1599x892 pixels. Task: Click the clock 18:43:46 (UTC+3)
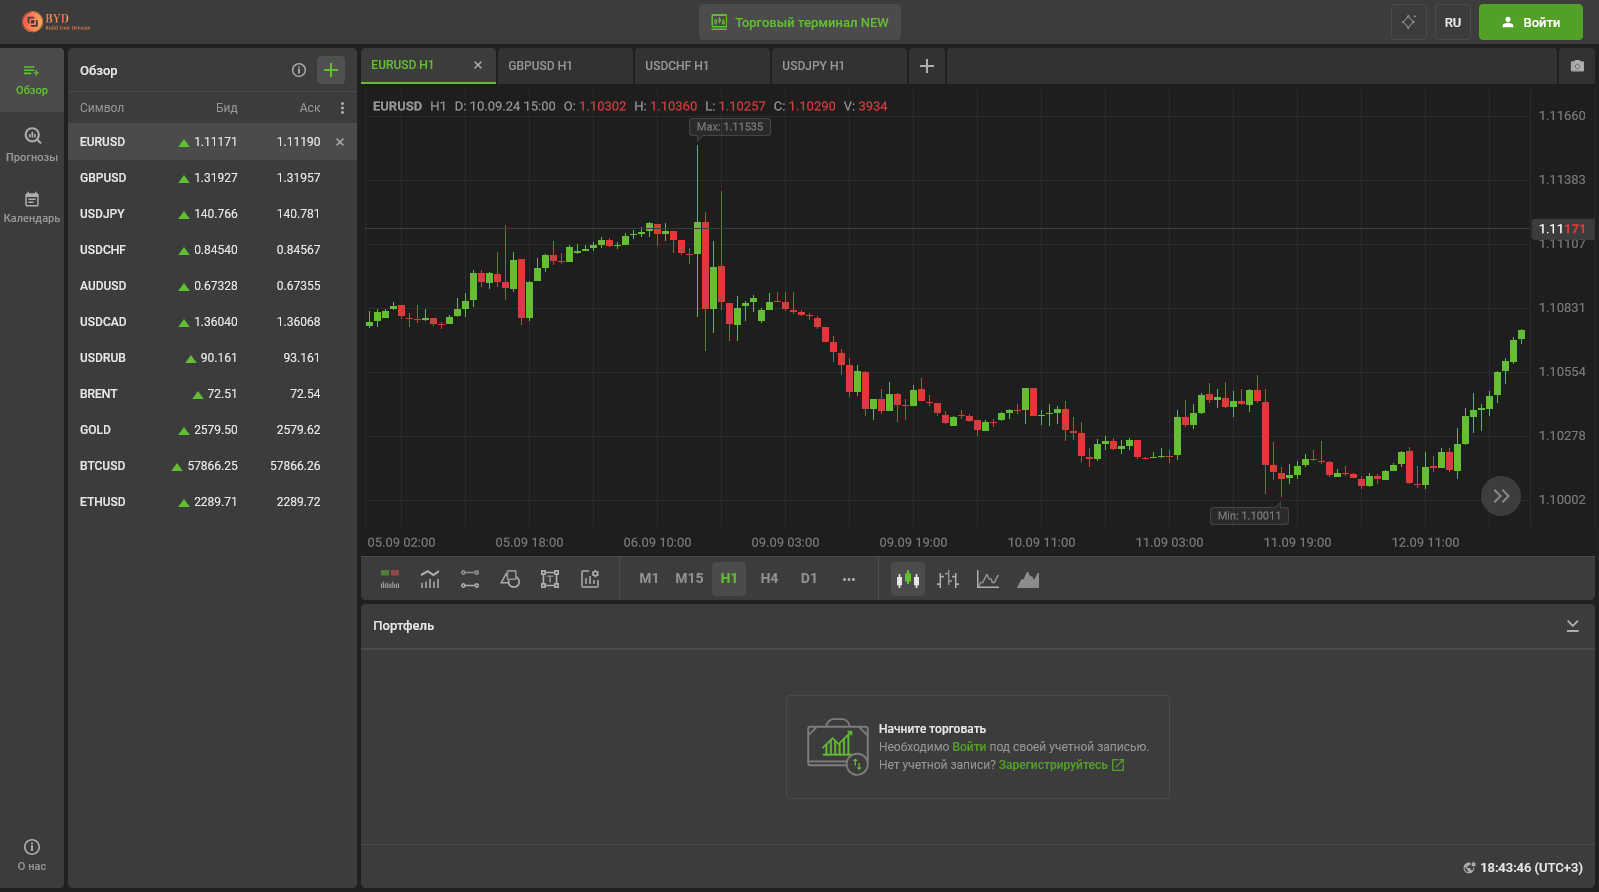click(x=1522, y=868)
